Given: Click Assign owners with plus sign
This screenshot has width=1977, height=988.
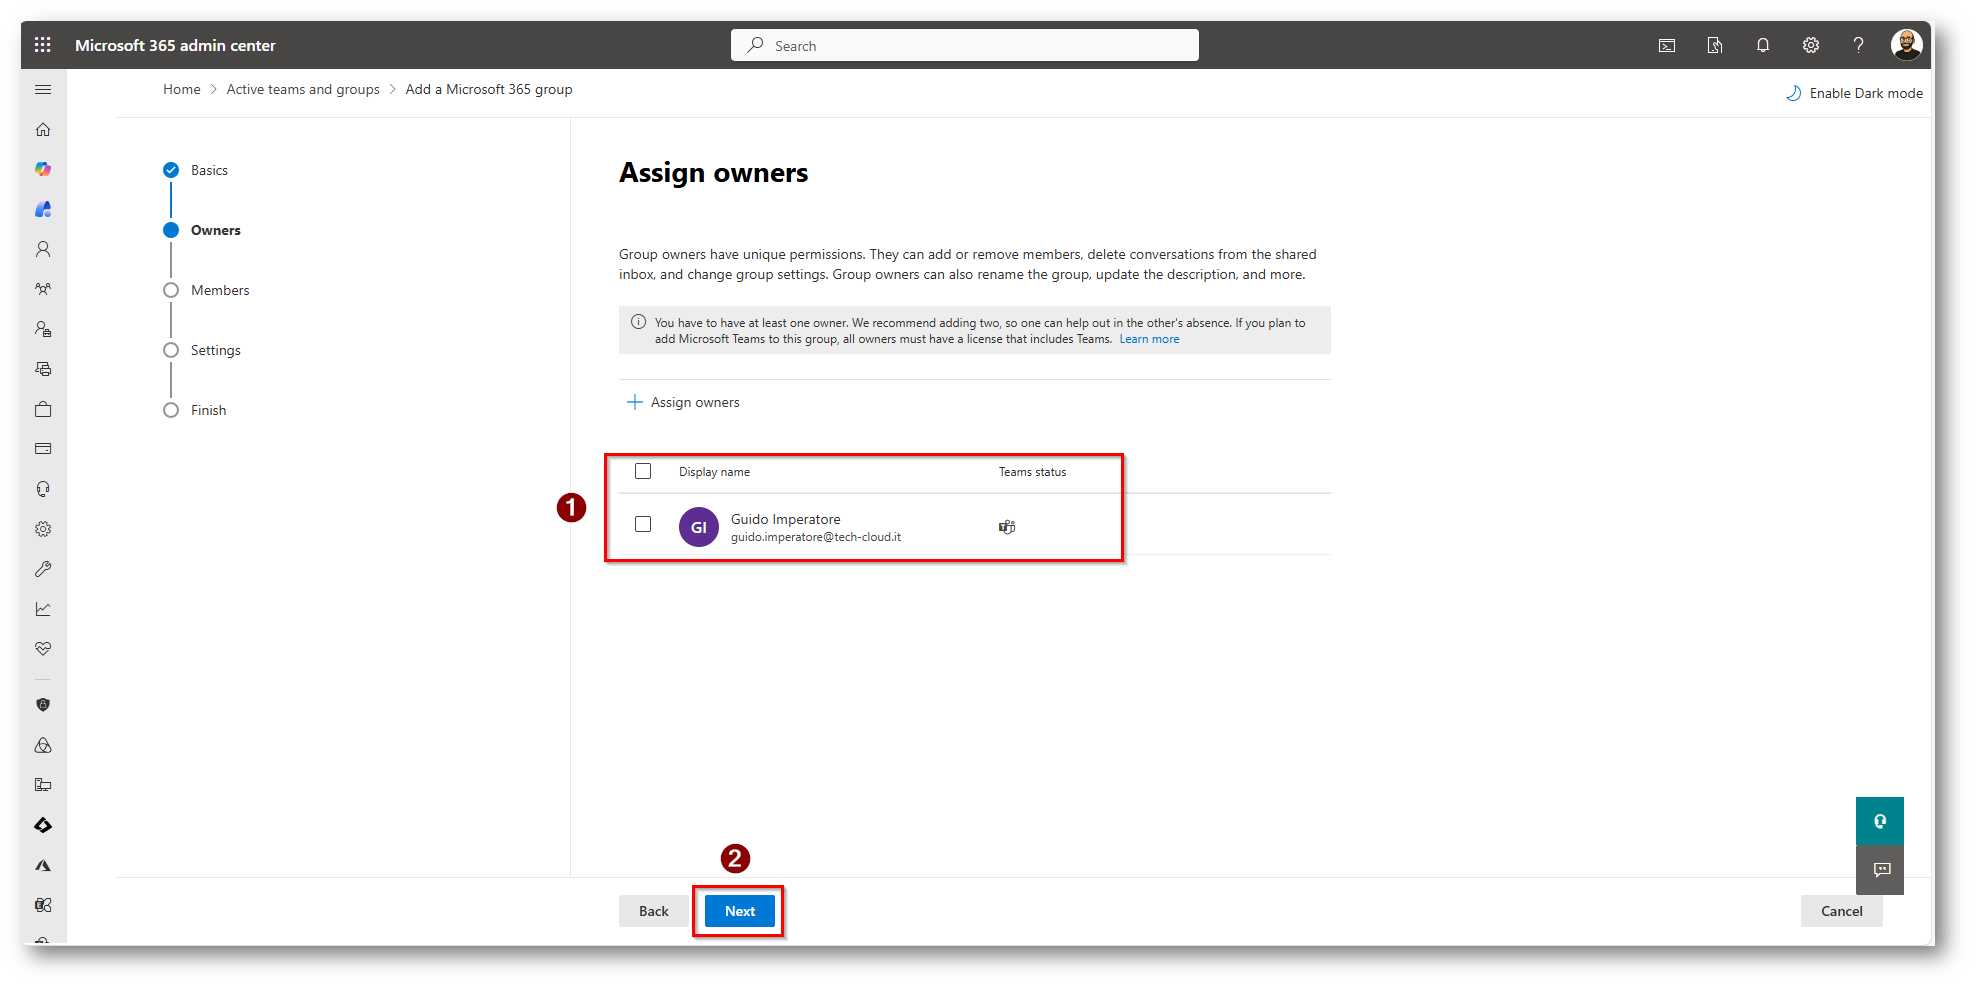Looking at the screenshot, I should coord(683,402).
